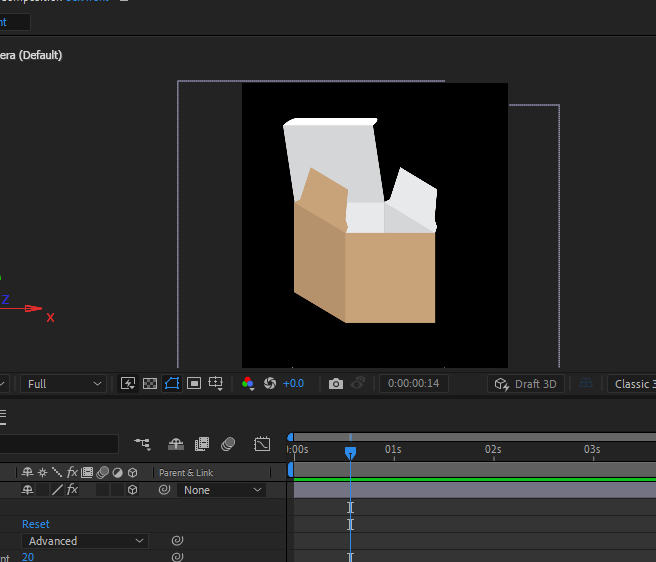Take a snapshot with the camera icon
The width and height of the screenshot is (656, 562).
[x=336, y=383]
